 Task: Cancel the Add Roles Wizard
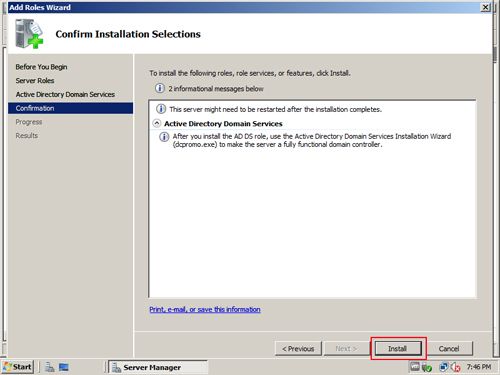click(449, 349)
